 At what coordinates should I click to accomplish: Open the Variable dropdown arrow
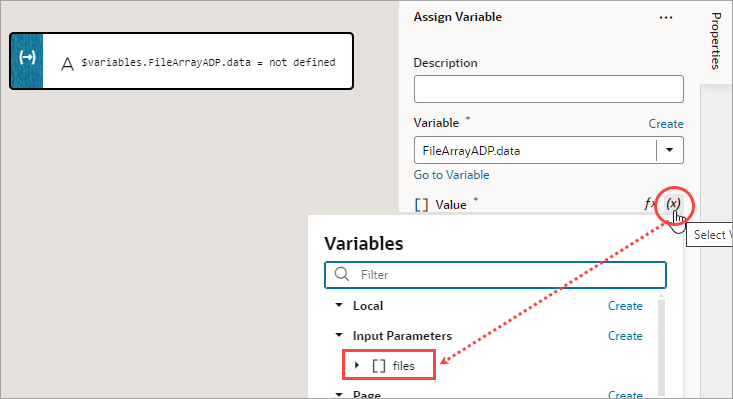[x=669, y=150]
